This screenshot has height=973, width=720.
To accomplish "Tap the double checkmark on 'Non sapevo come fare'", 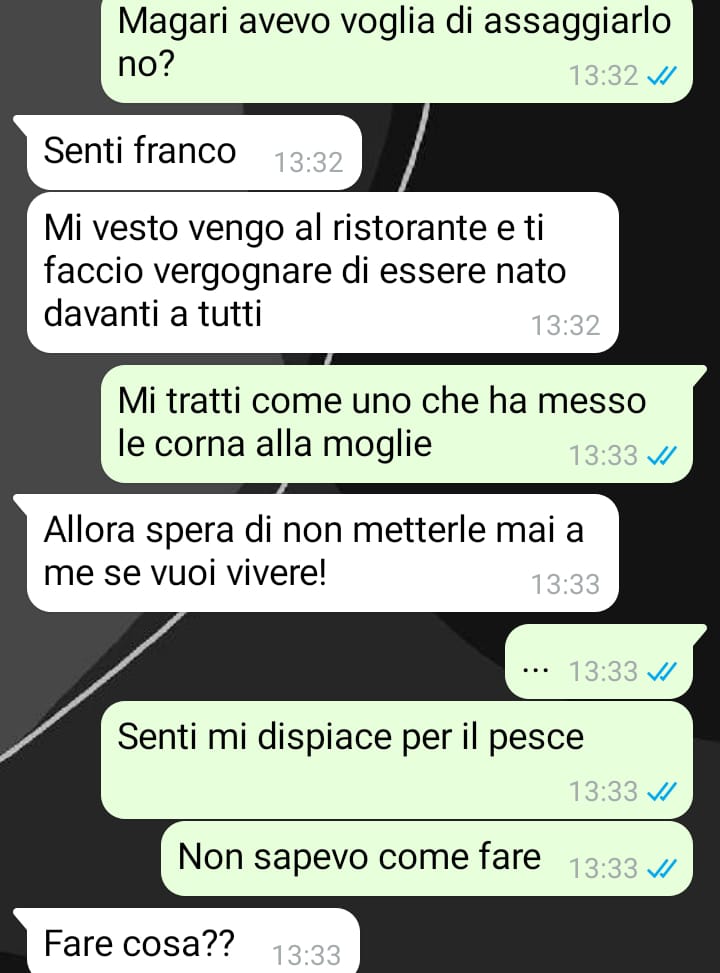I will (660, 868).
